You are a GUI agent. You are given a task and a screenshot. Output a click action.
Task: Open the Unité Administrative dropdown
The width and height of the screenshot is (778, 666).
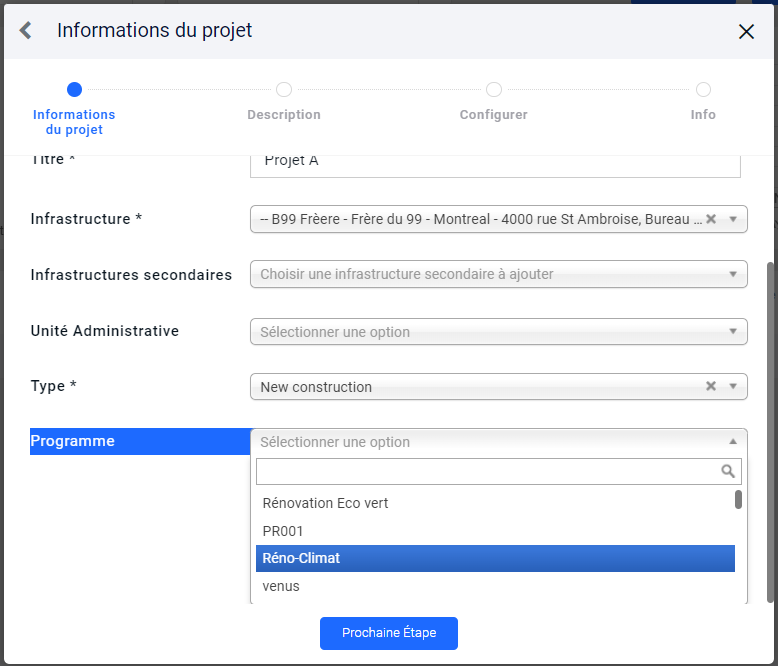(x=733, y=331)
